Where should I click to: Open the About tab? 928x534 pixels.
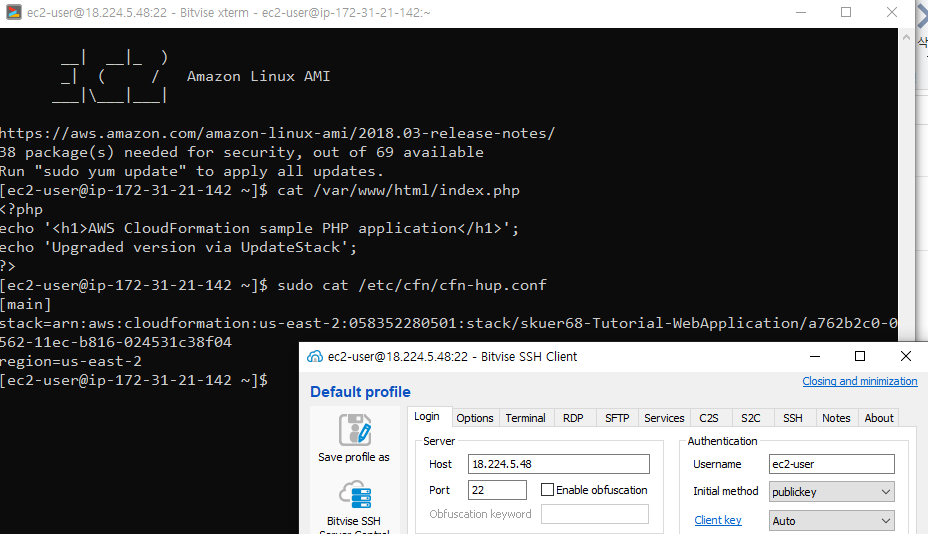point(879,418)
